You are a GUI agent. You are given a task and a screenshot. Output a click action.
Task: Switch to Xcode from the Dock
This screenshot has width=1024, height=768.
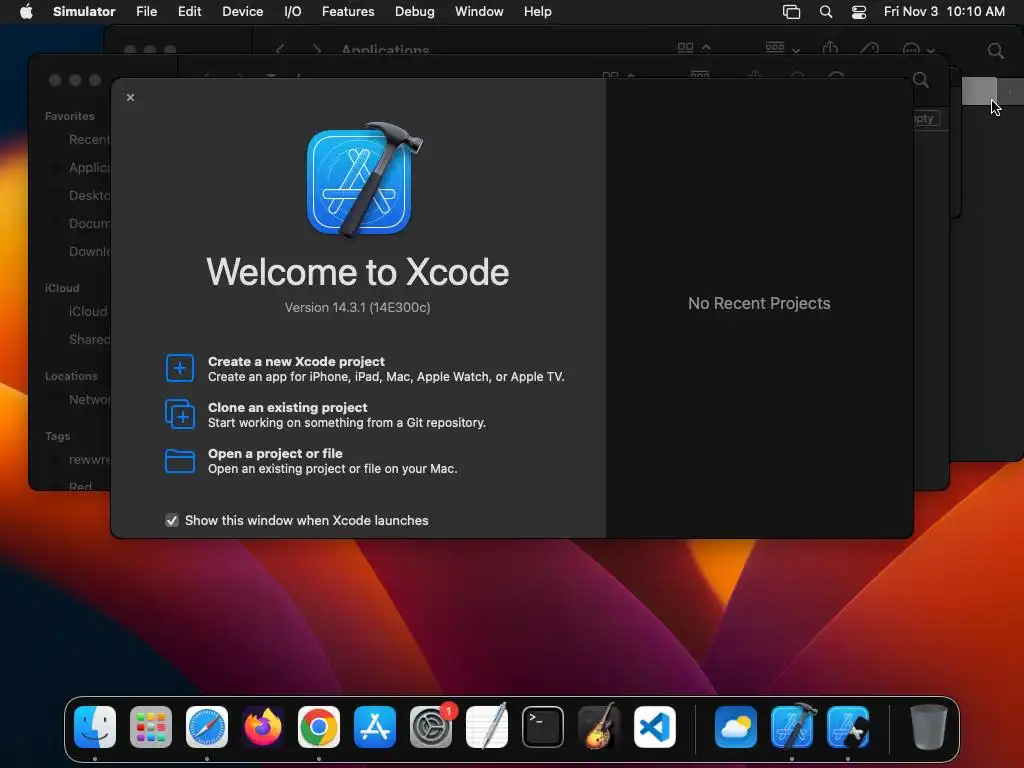(x=793, y=726)
